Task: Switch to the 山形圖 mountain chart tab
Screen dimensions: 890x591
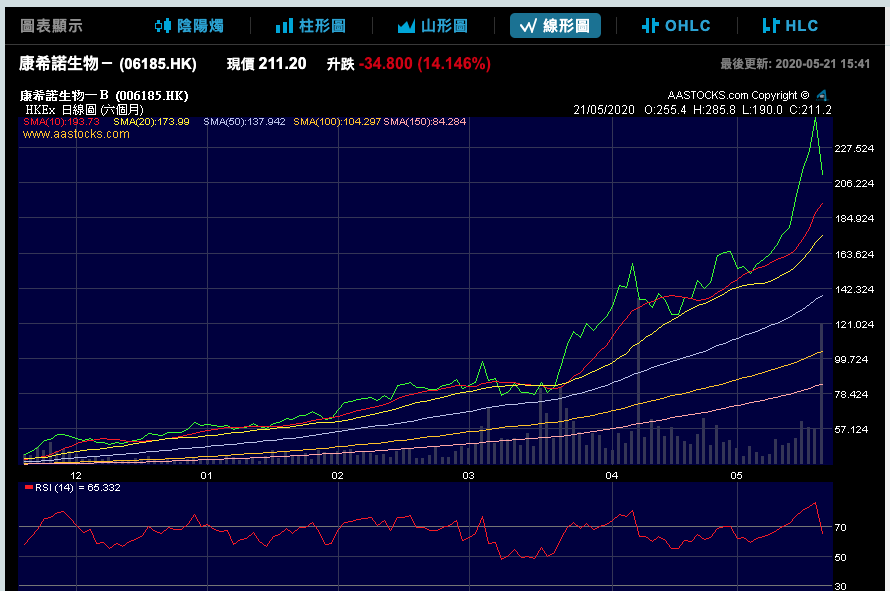Action: coord(433,26)
